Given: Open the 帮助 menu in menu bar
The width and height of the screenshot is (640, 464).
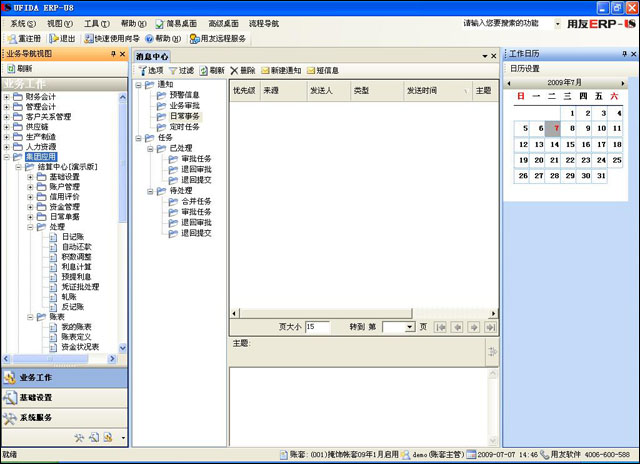Looking at the screenshot, I should point(133,24).
